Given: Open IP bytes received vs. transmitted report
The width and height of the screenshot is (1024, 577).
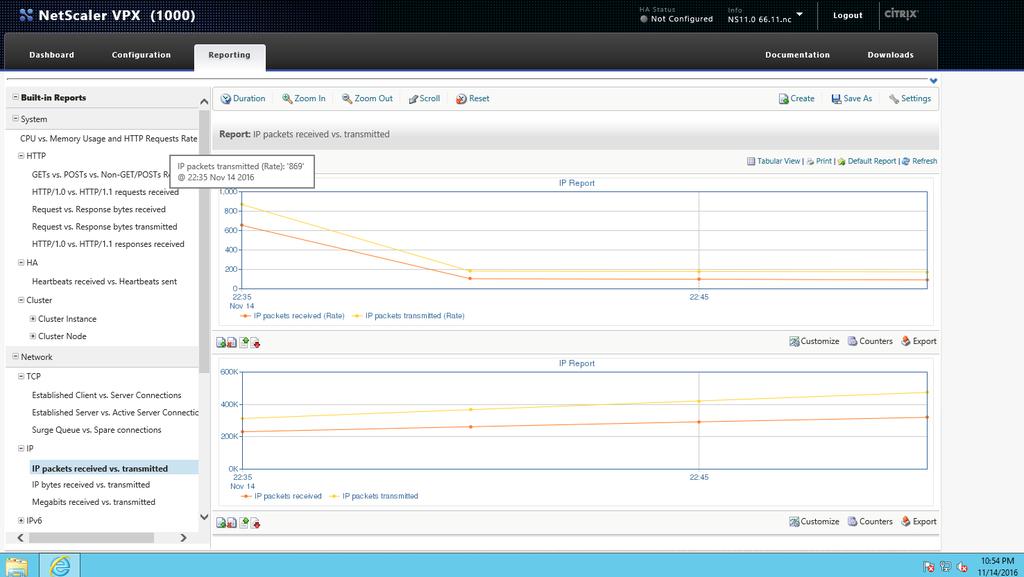Looking at the screenshot, I should click(91, 485).
